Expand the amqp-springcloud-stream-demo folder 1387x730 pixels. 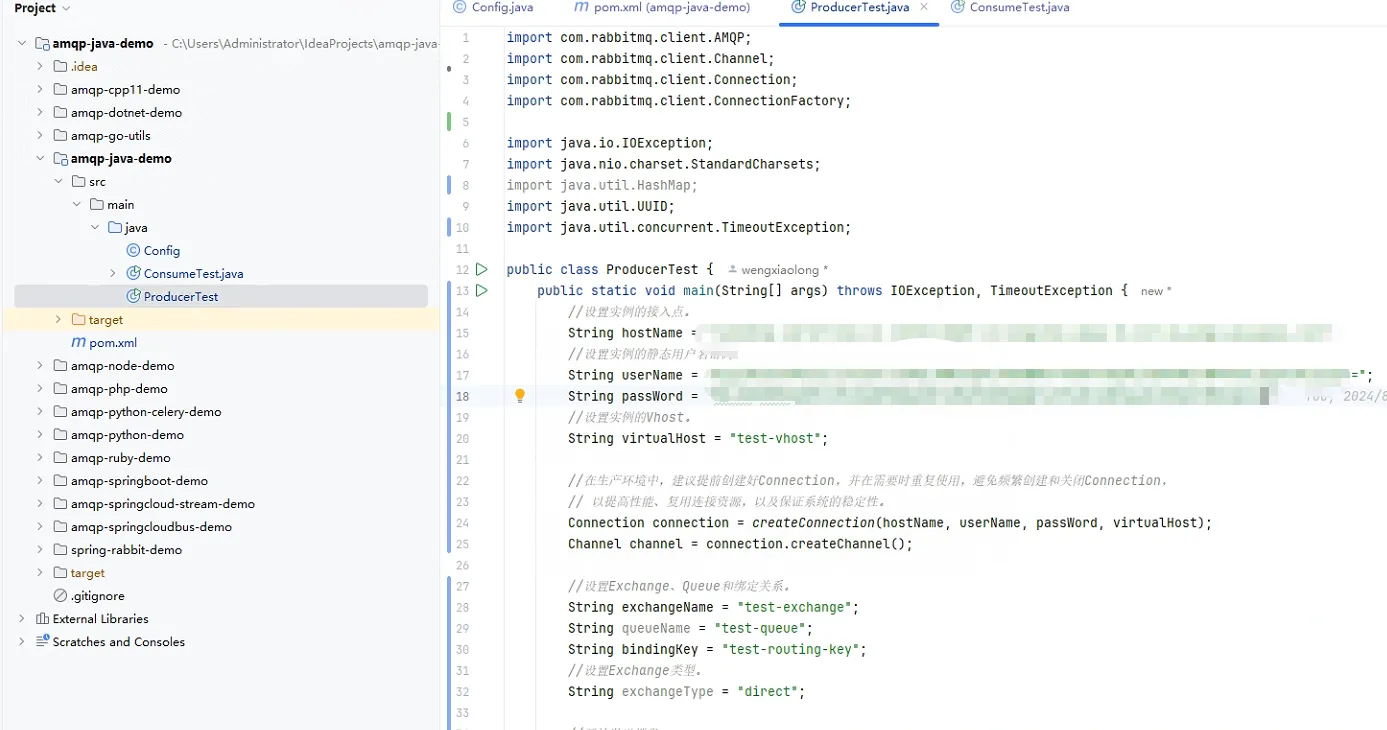tap(40, 504)
